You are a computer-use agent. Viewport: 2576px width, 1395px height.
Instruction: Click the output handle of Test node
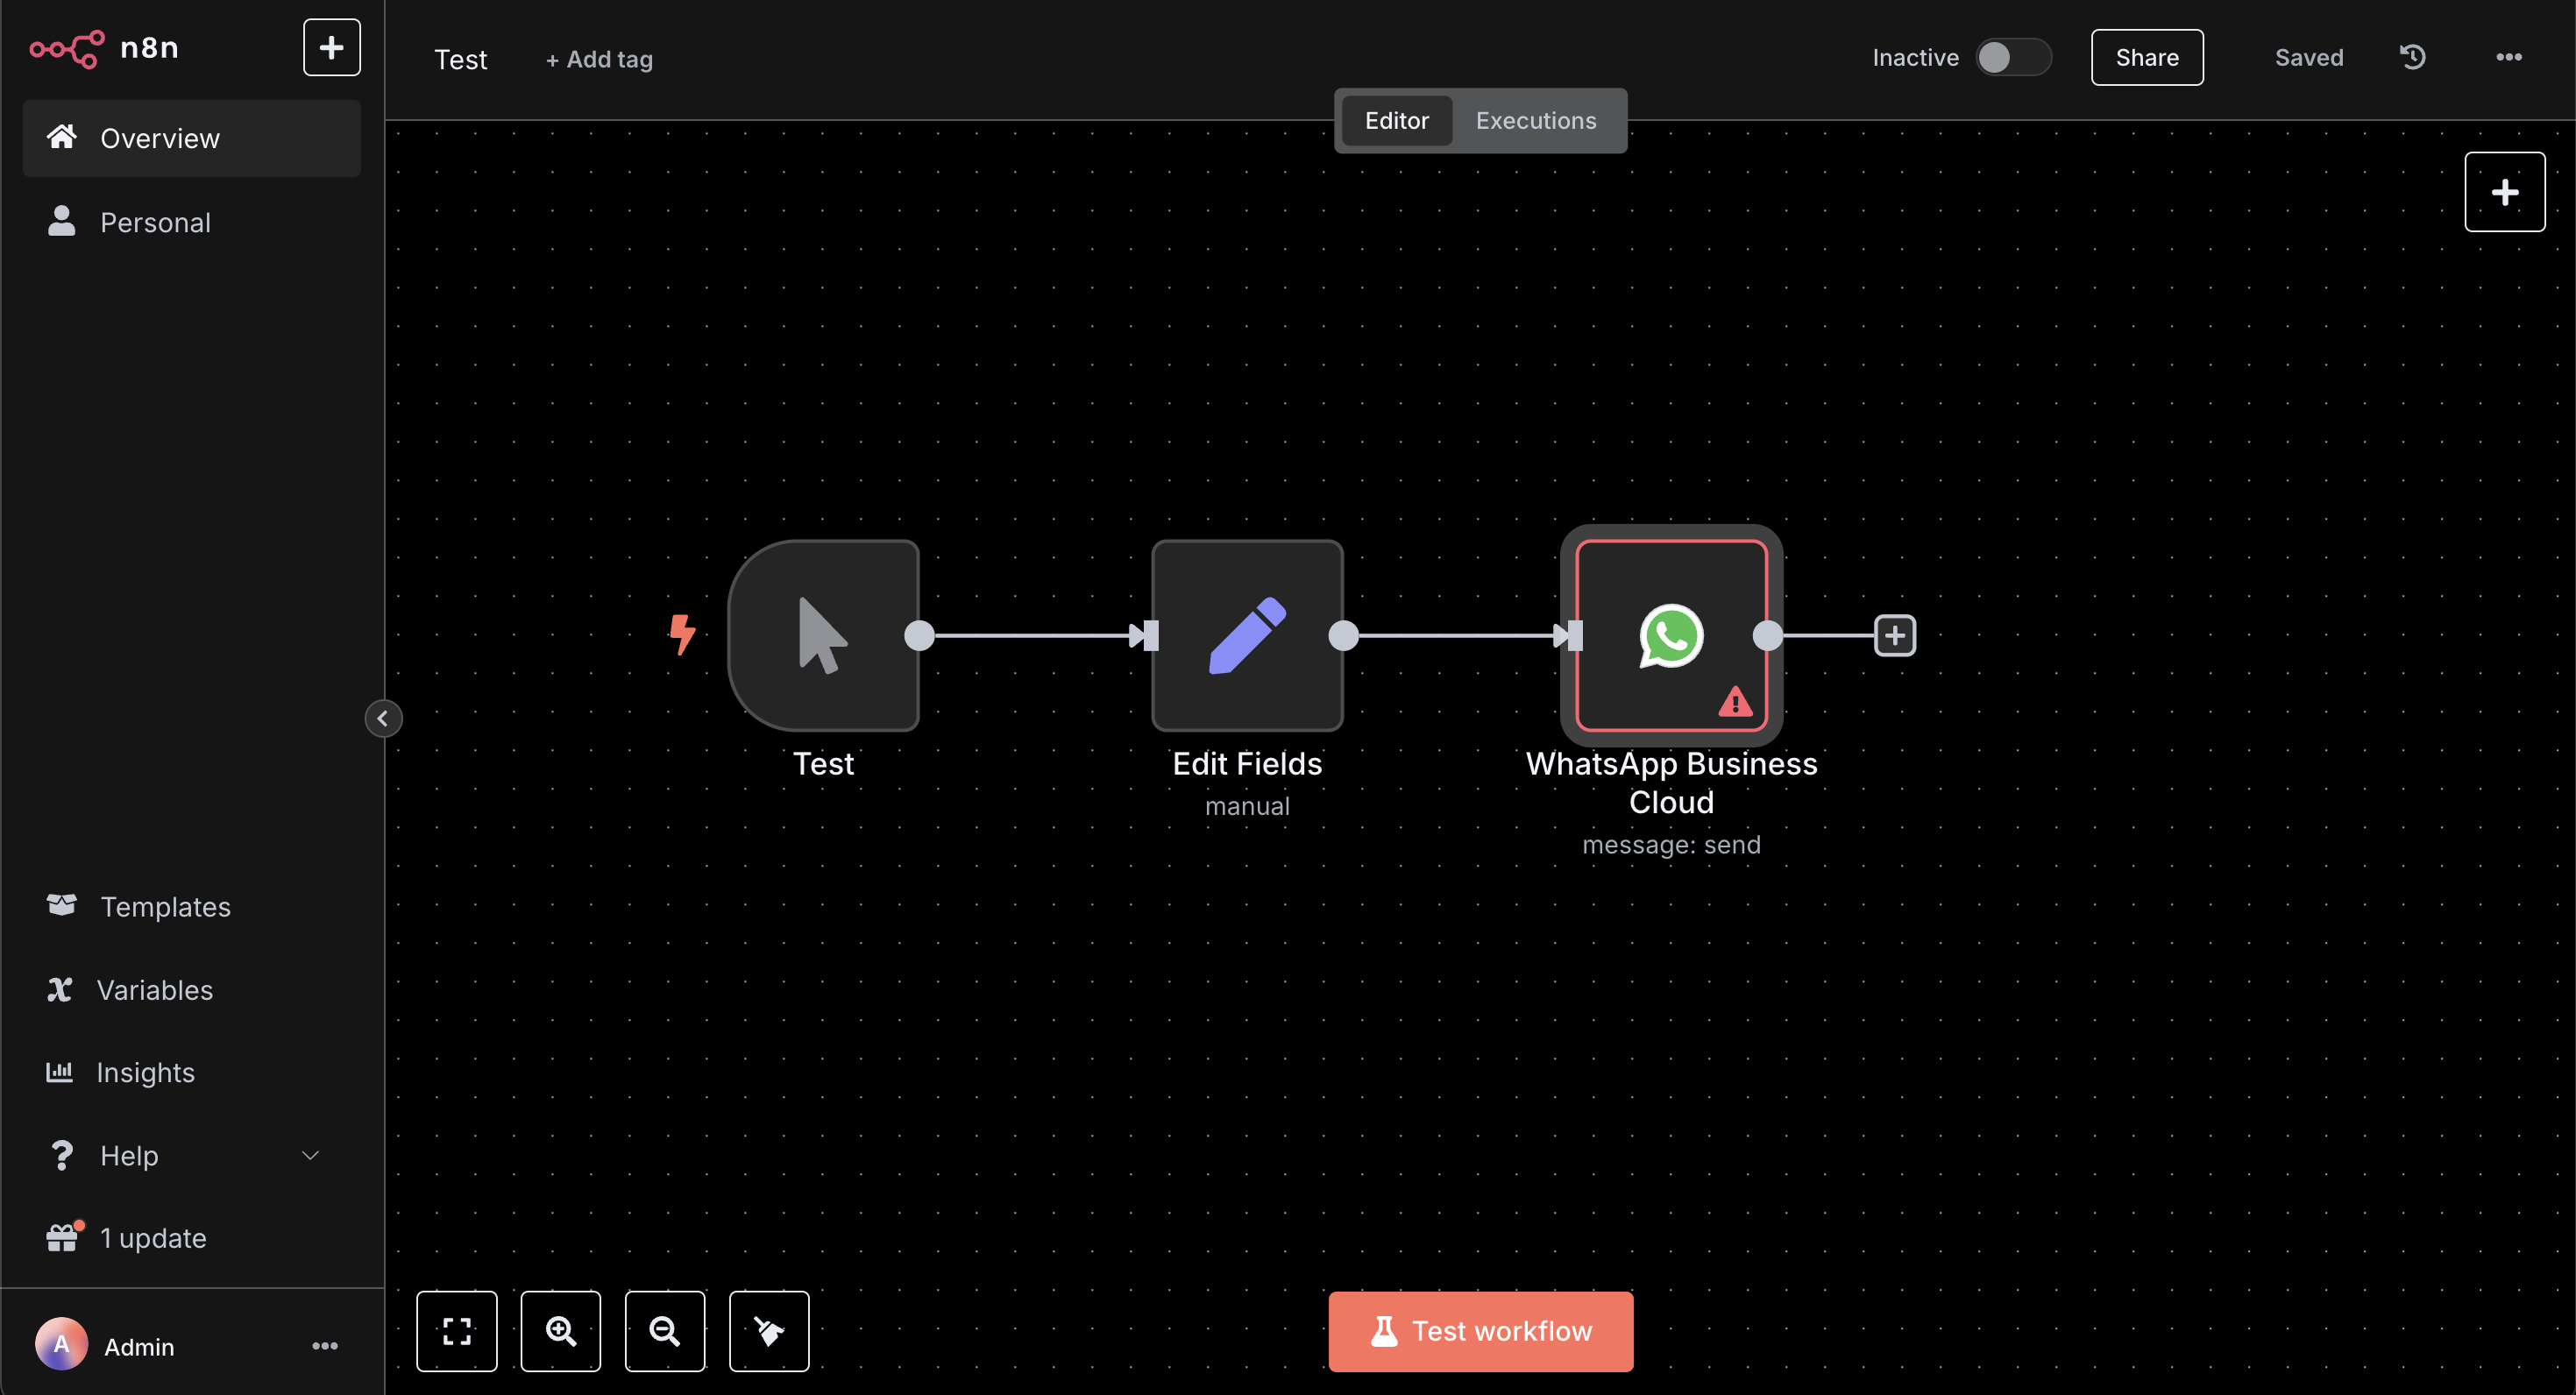tap(919, 635)
